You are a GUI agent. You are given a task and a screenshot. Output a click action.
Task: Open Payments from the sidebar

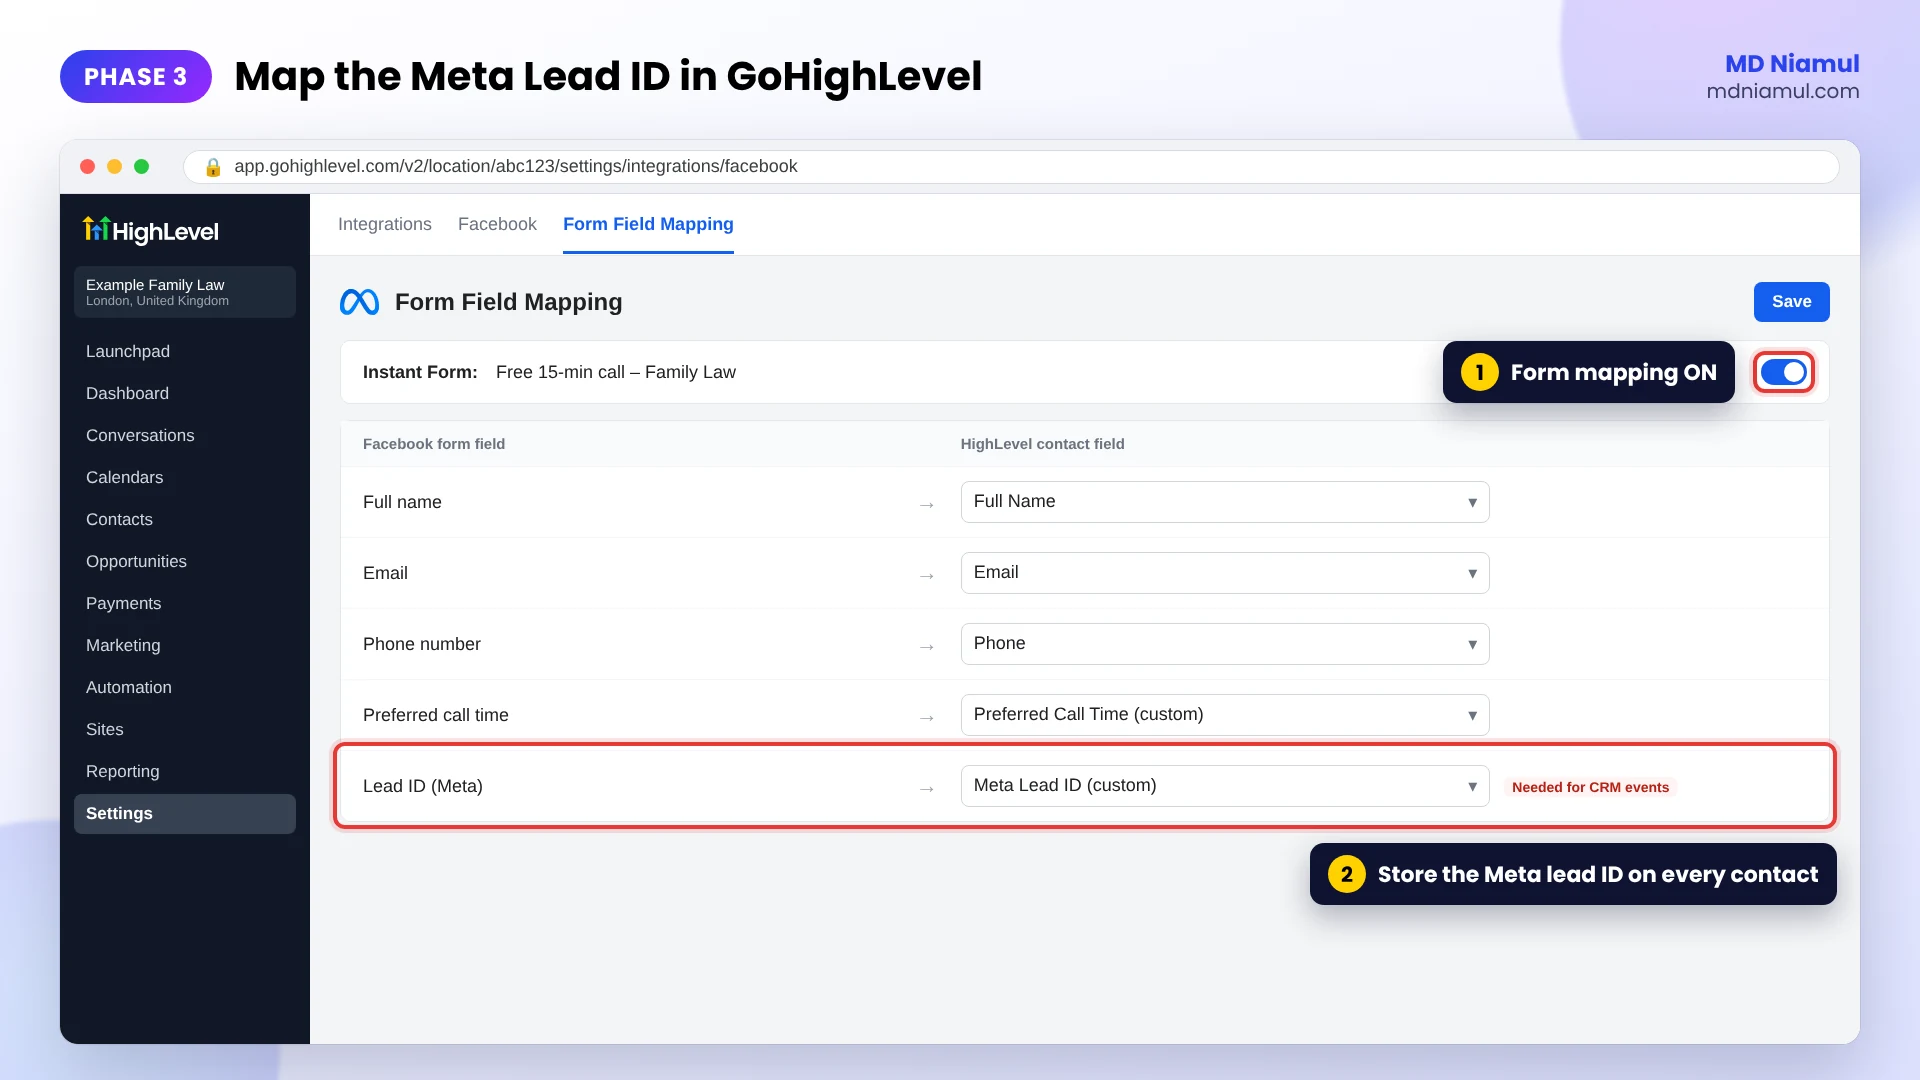[x=185, y=604]
